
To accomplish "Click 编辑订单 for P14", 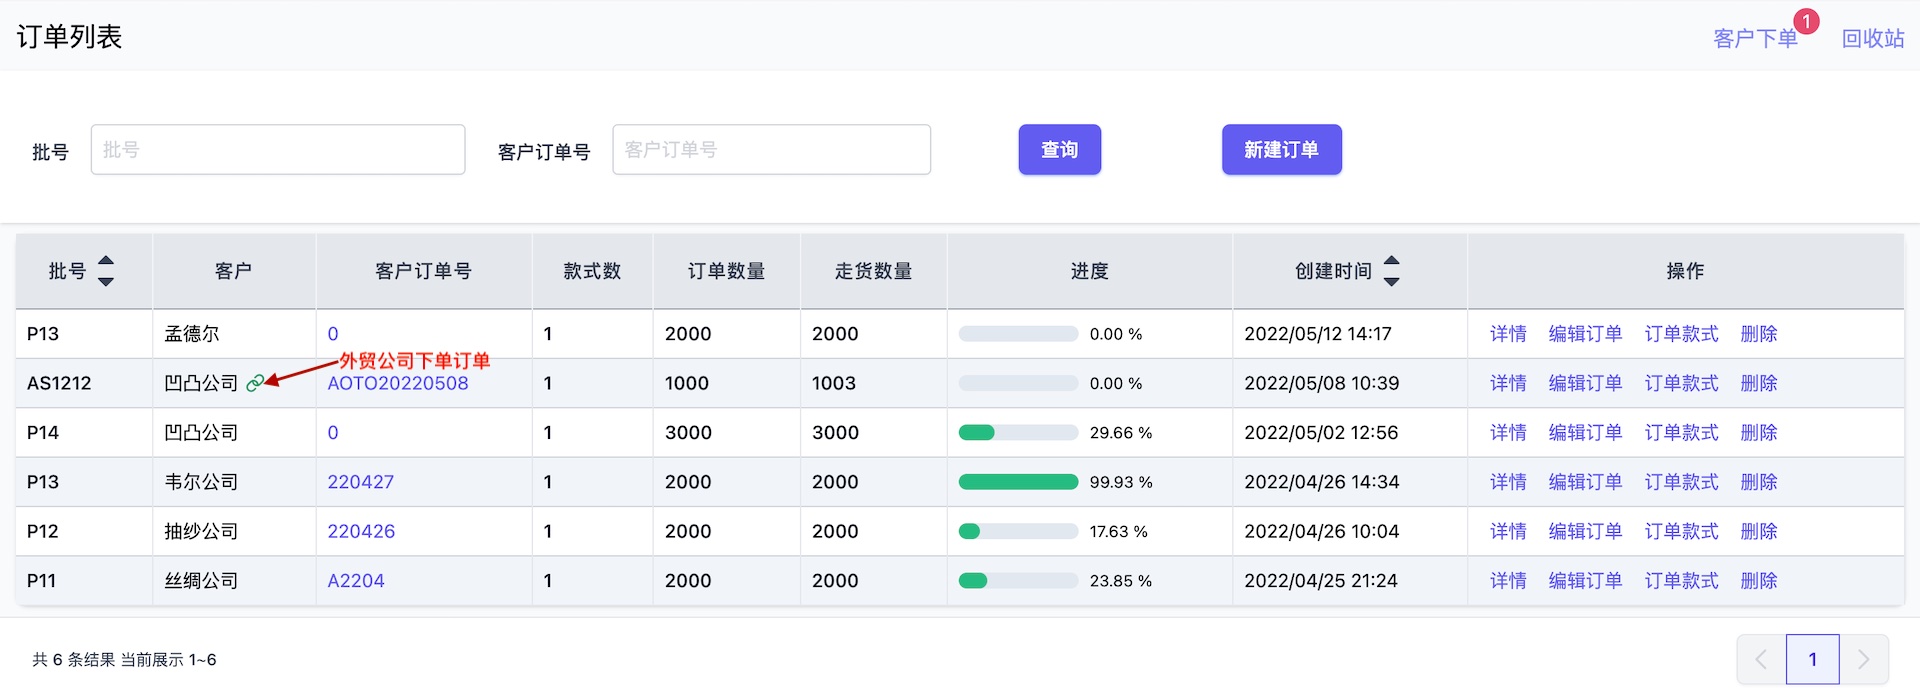I will tap(1585, 432).
